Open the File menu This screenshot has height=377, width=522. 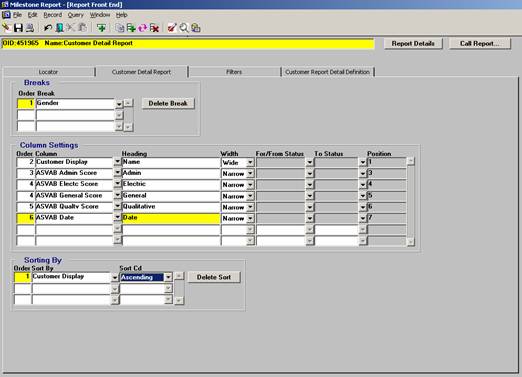pos(17,15)
